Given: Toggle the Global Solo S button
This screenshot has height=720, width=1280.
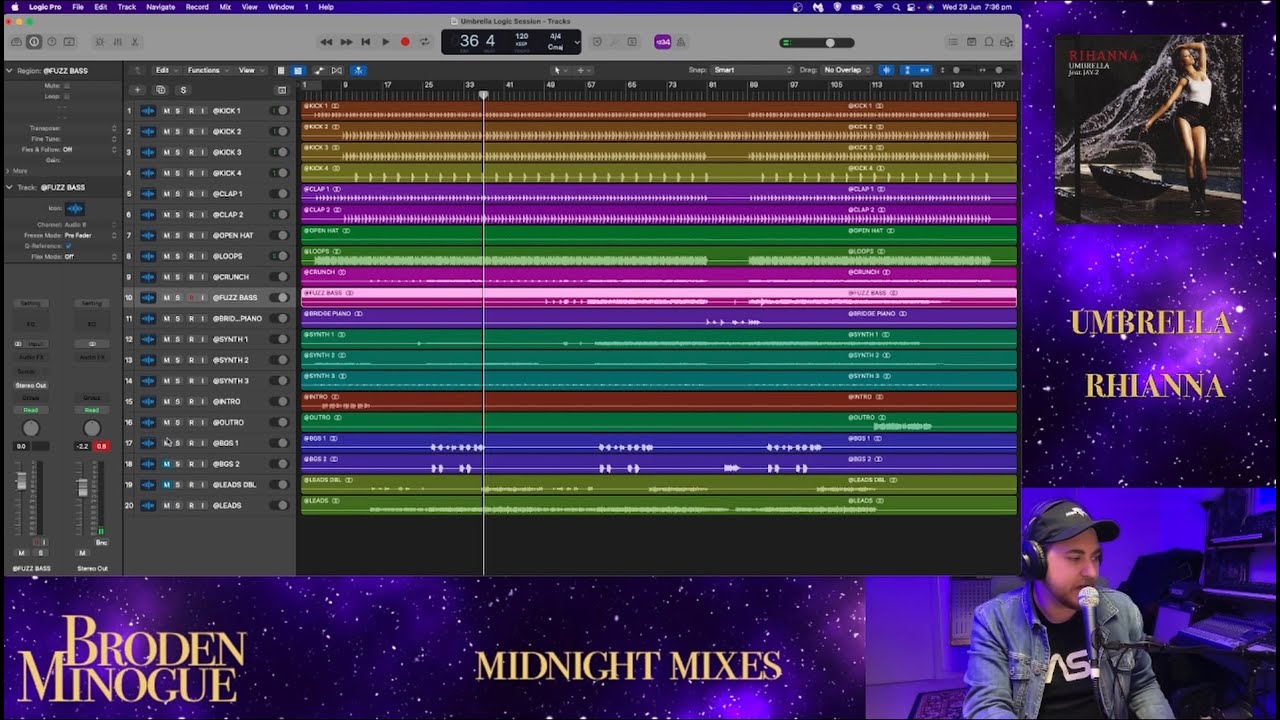Looking at the screenshot, I should 183,90.
